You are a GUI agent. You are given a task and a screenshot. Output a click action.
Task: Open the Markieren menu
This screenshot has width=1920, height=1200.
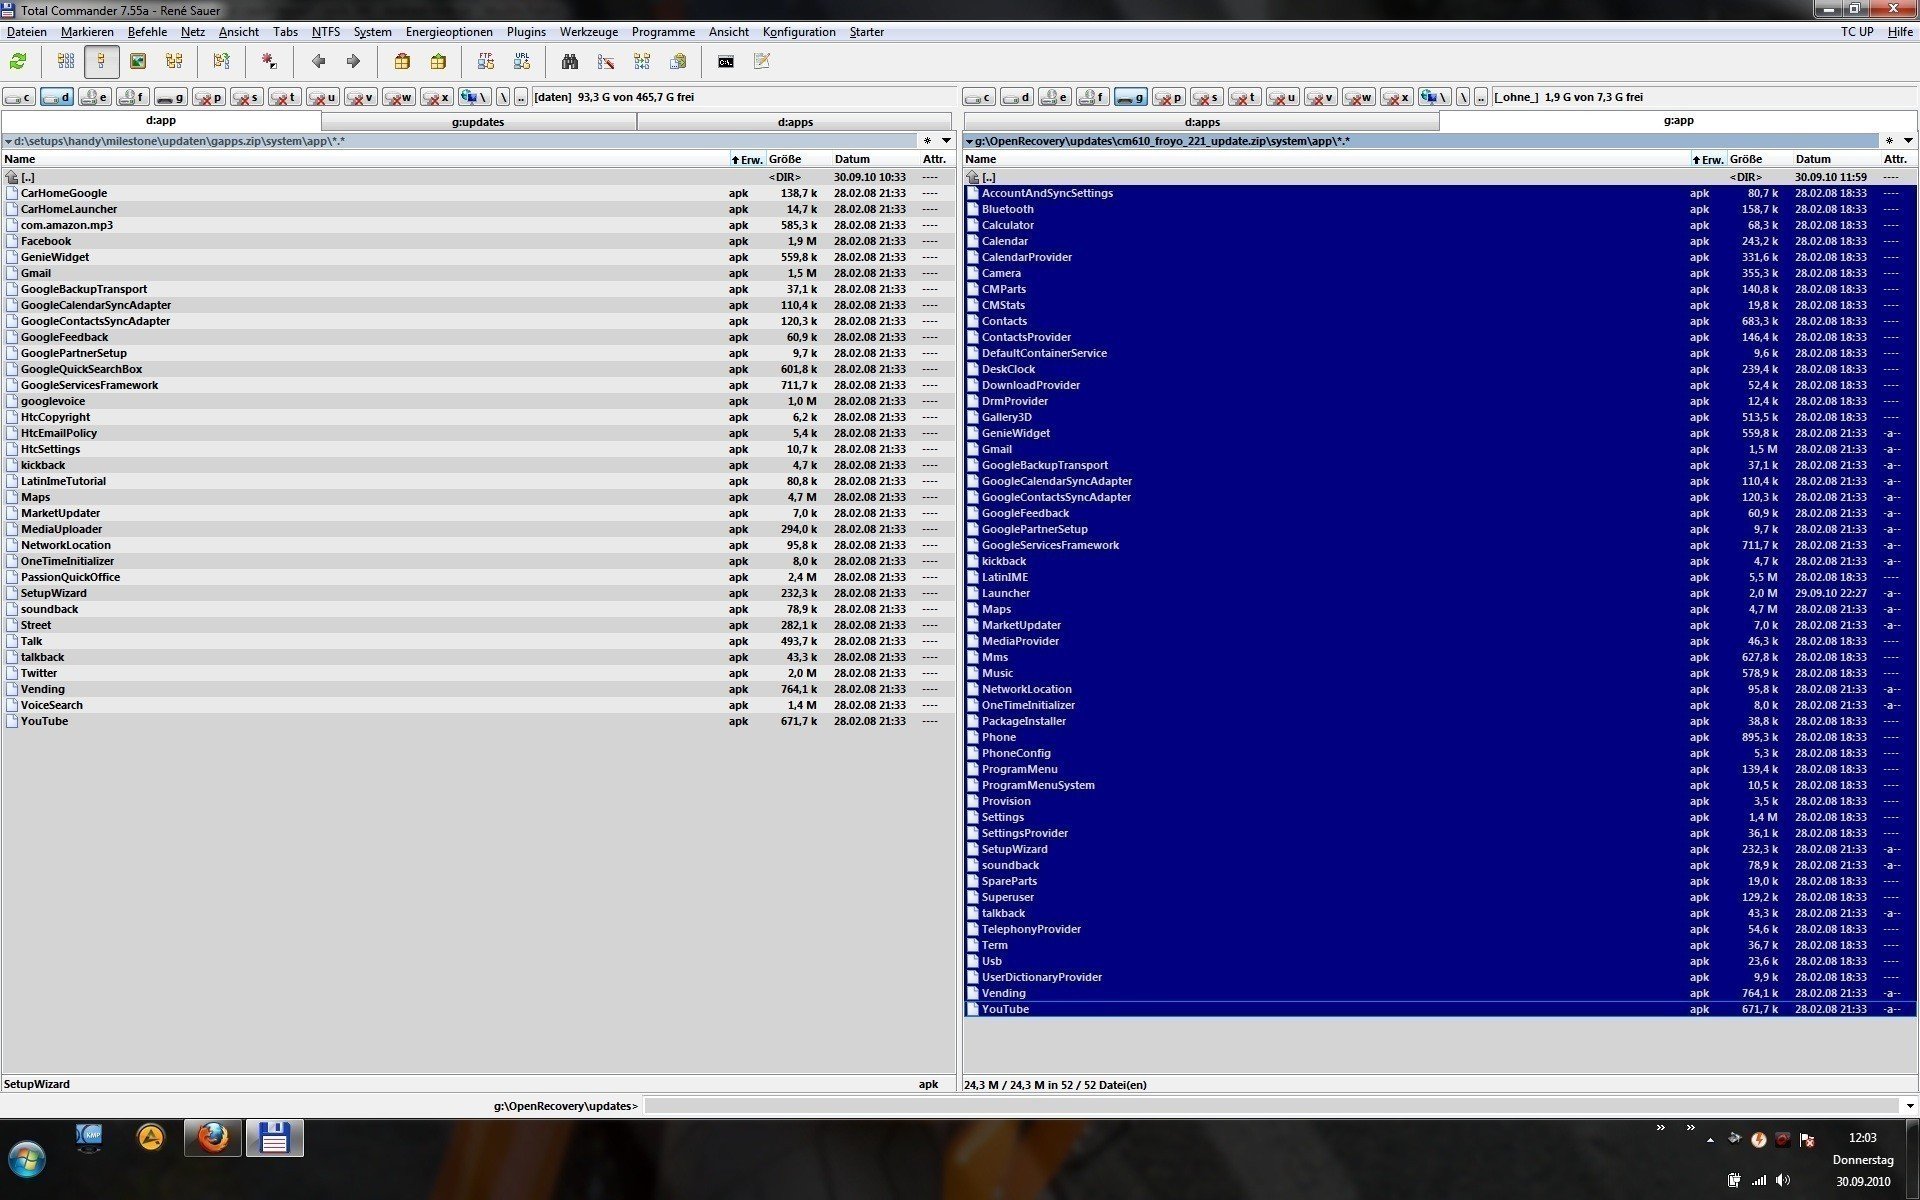pyautogui.click(x=87, y=32)
